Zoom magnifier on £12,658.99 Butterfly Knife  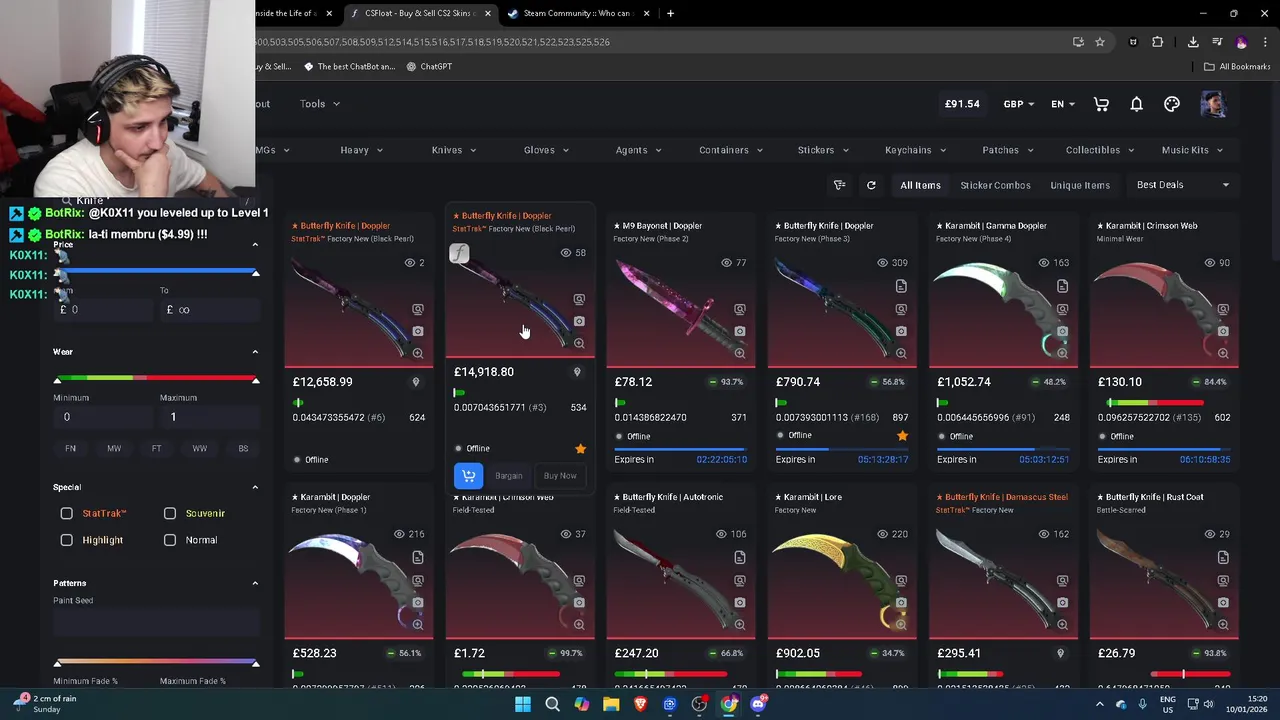tap(418, 353)
